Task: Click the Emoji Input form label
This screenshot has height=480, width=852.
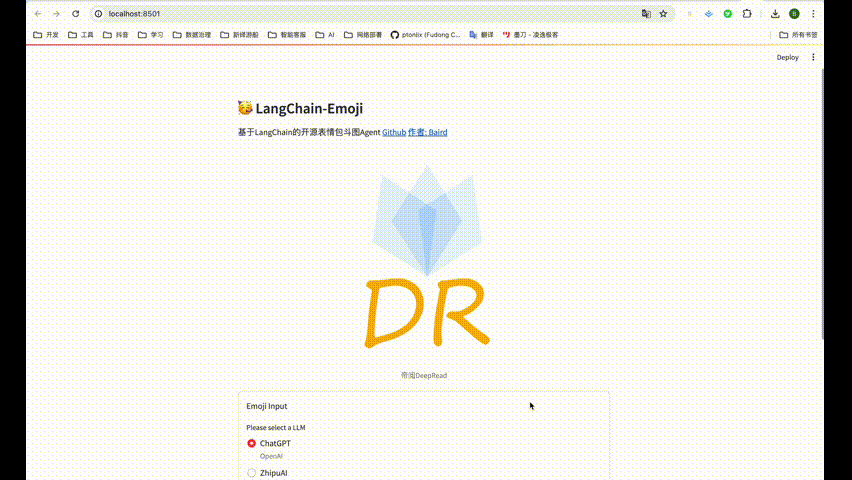Action: pos(267,406)
